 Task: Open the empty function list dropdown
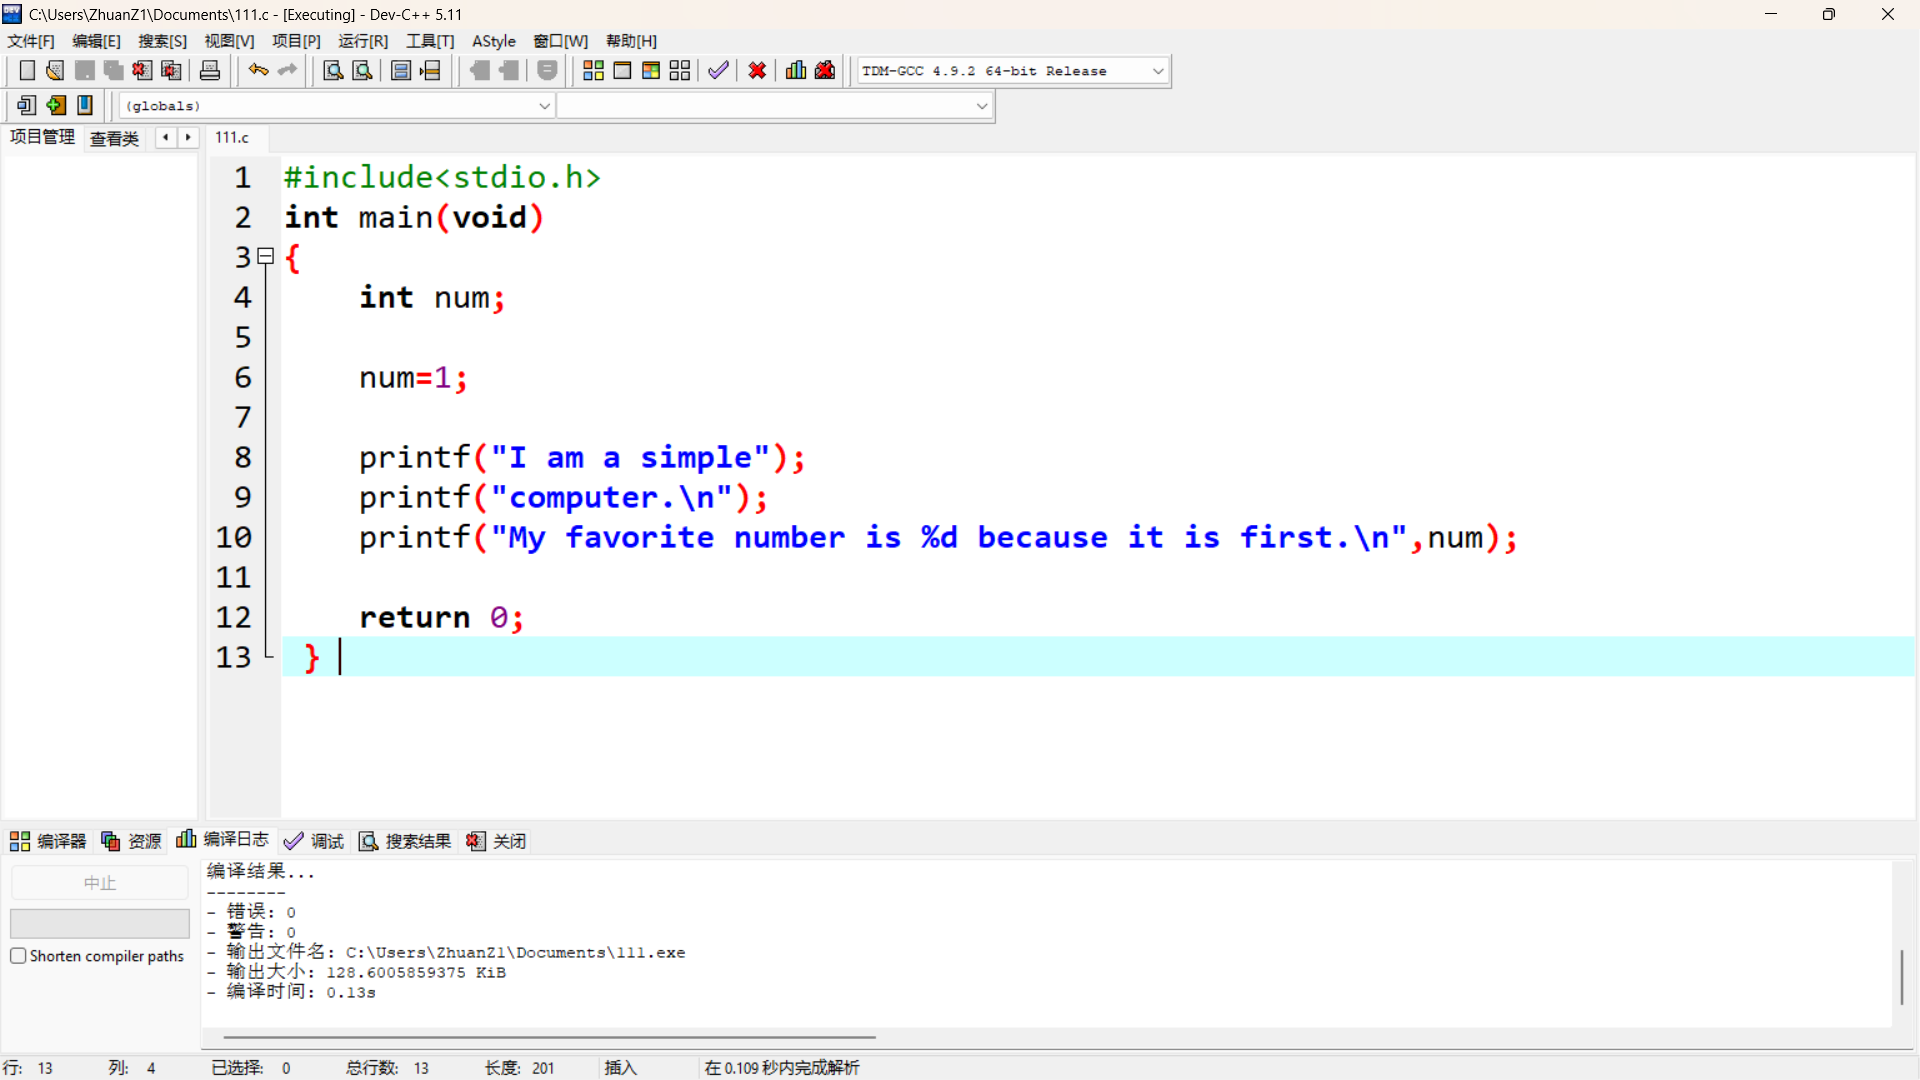[981, 106]
